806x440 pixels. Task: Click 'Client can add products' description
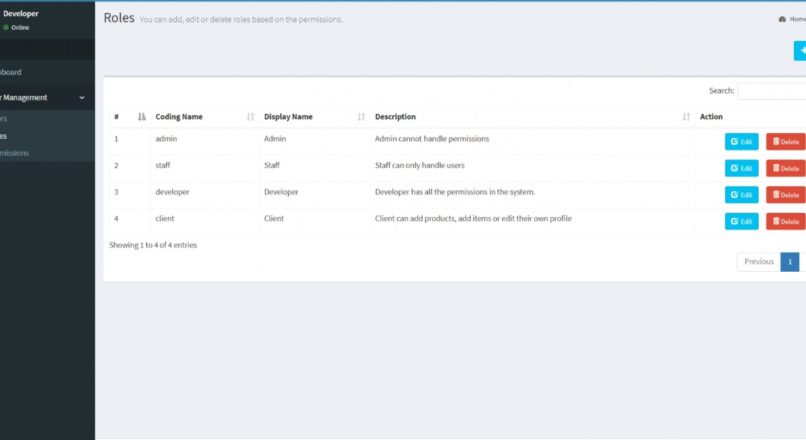473,218
